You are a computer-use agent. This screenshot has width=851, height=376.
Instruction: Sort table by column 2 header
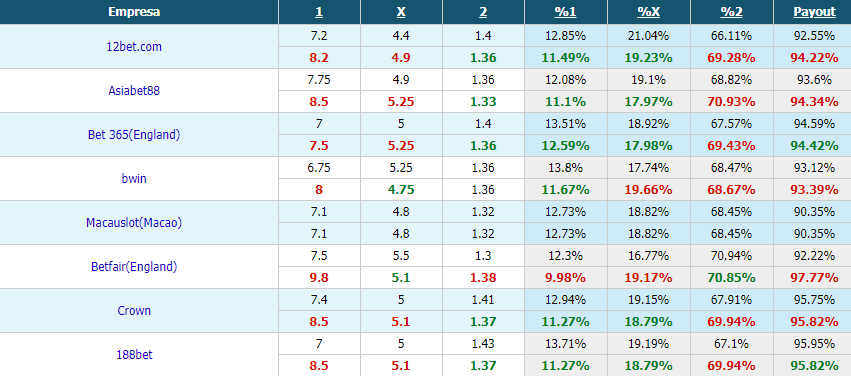click(483, 12)
